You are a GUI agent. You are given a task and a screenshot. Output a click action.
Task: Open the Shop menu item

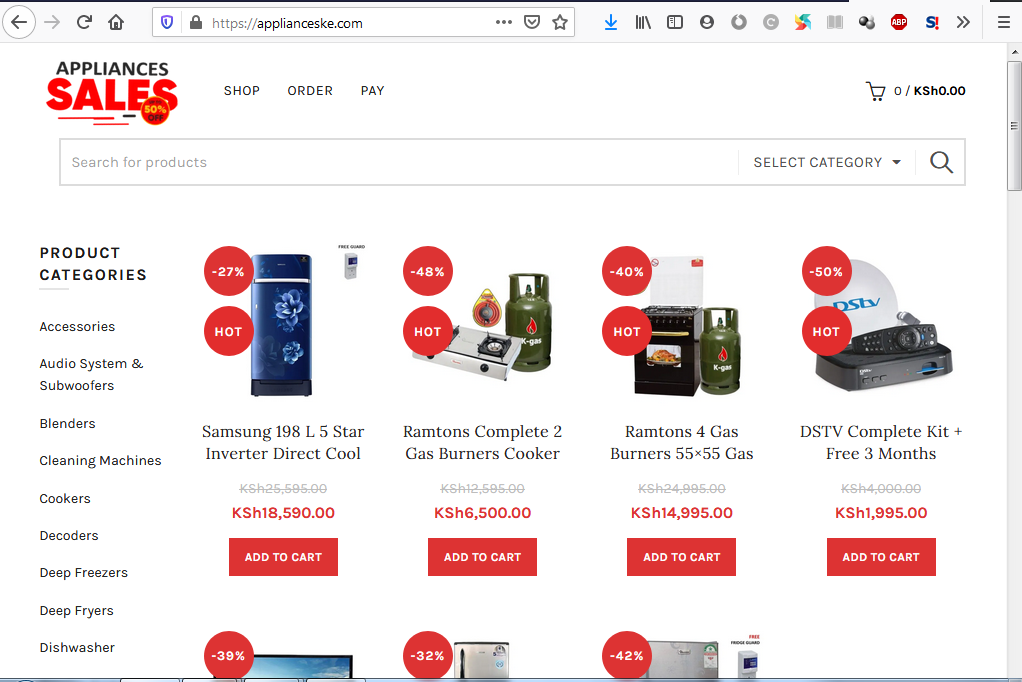click(x=242, y=91)
